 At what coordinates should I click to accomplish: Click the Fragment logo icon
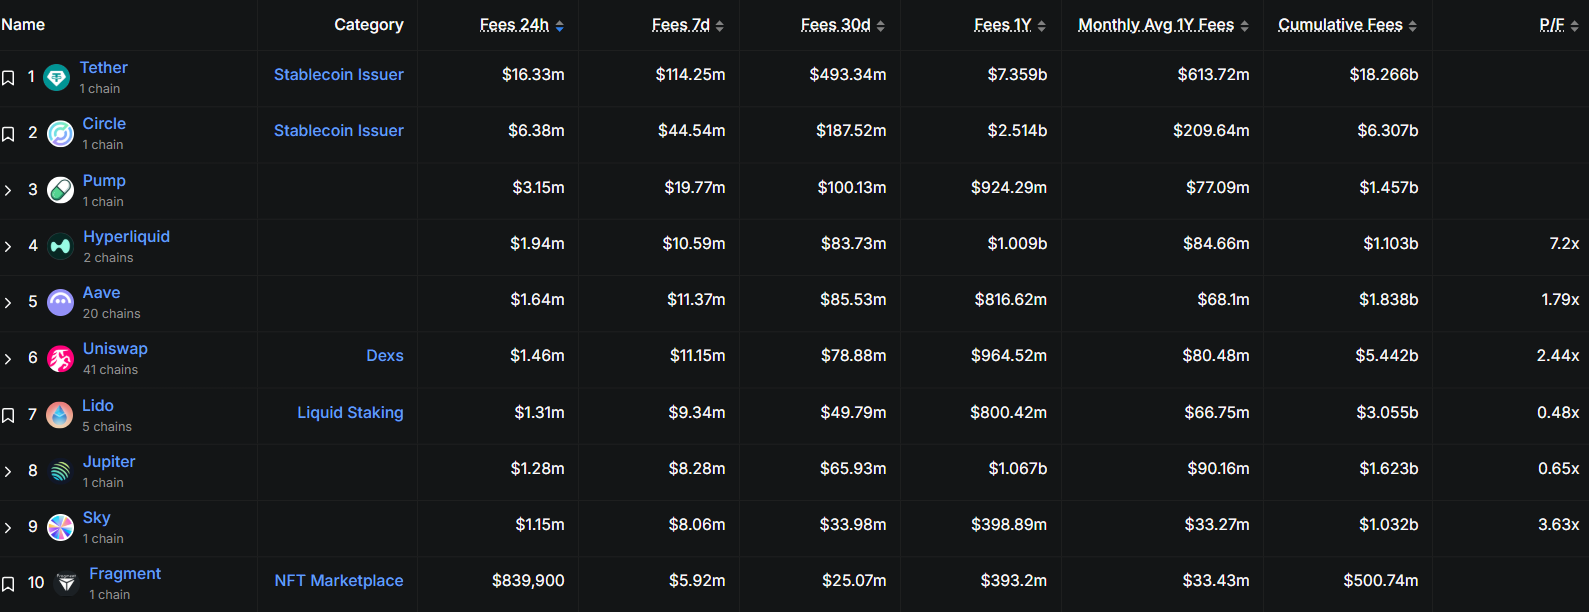(x=67, y=583)
